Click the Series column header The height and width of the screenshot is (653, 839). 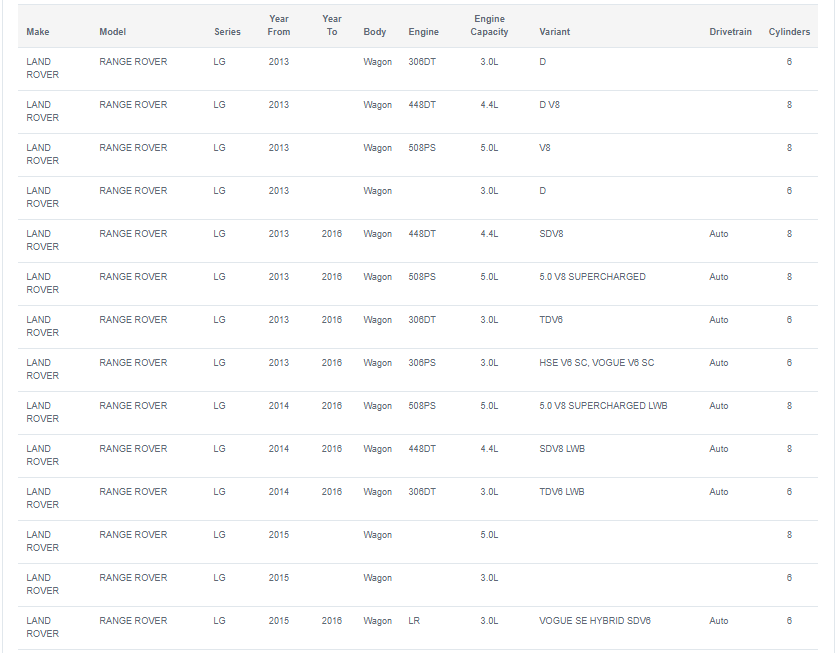click(227, 32)
